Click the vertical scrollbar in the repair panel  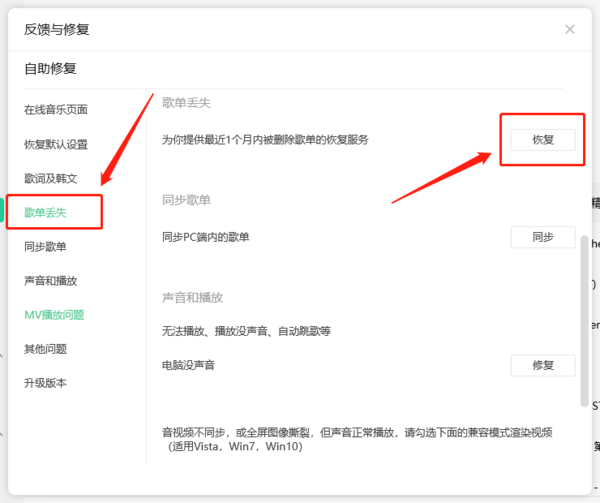click(x=583, y=320)
